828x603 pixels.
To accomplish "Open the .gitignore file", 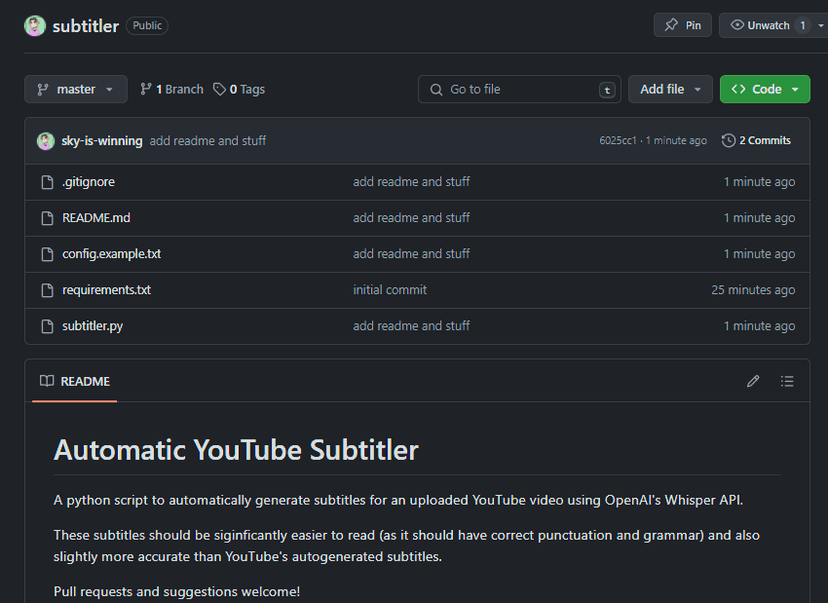I will pyautogui.click(x=88, y=182).
